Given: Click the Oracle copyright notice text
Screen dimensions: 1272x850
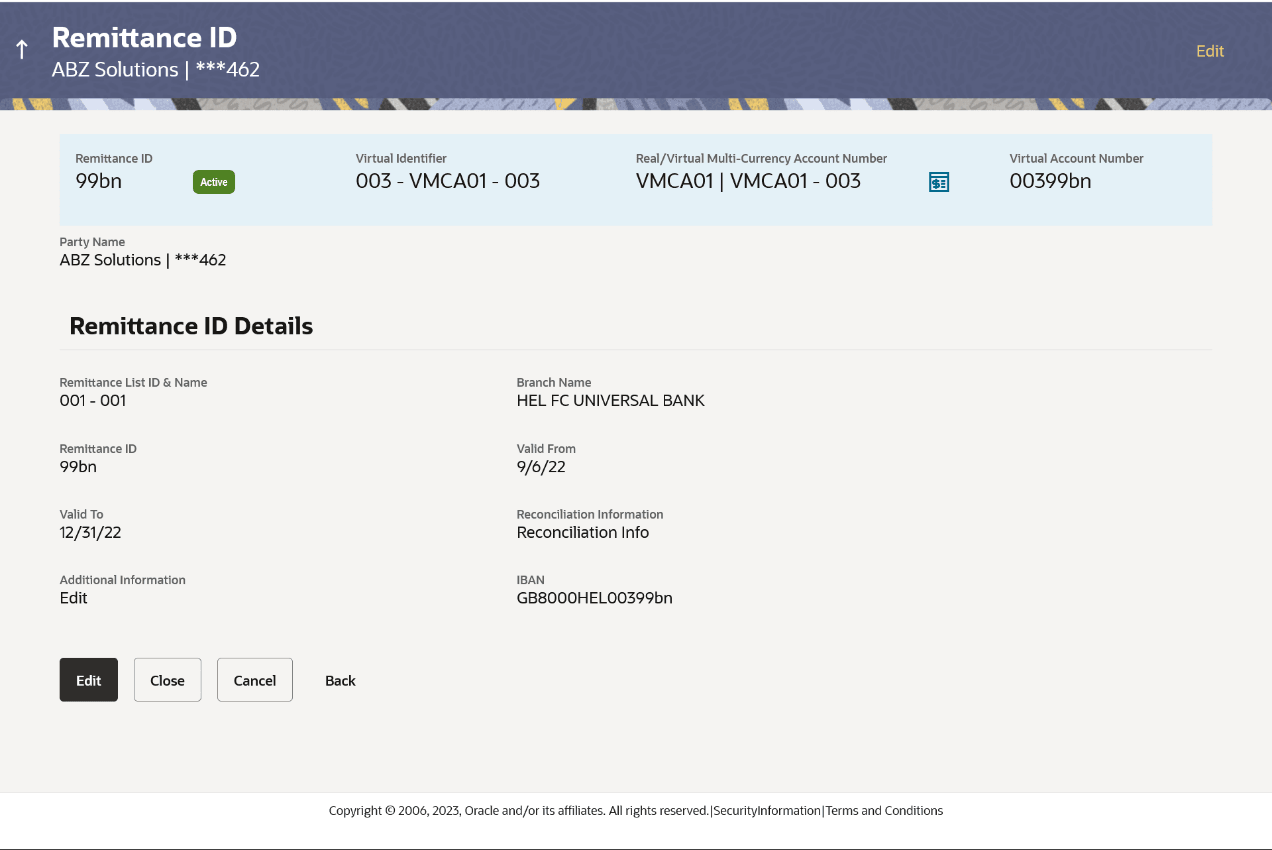Looking at the screenshot, I should point(519,811).
